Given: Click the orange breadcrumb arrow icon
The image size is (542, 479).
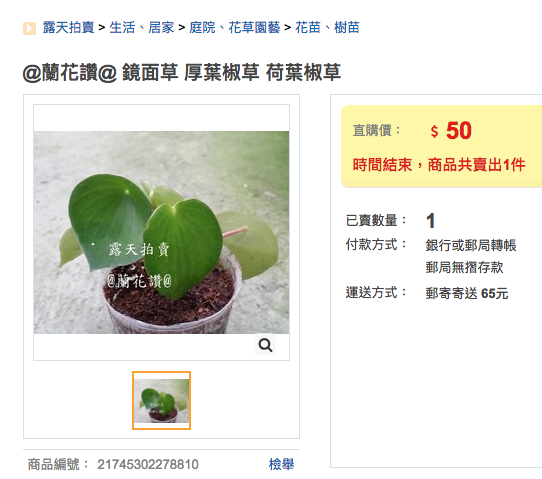Looking at the screenshot, I should 29,28.
